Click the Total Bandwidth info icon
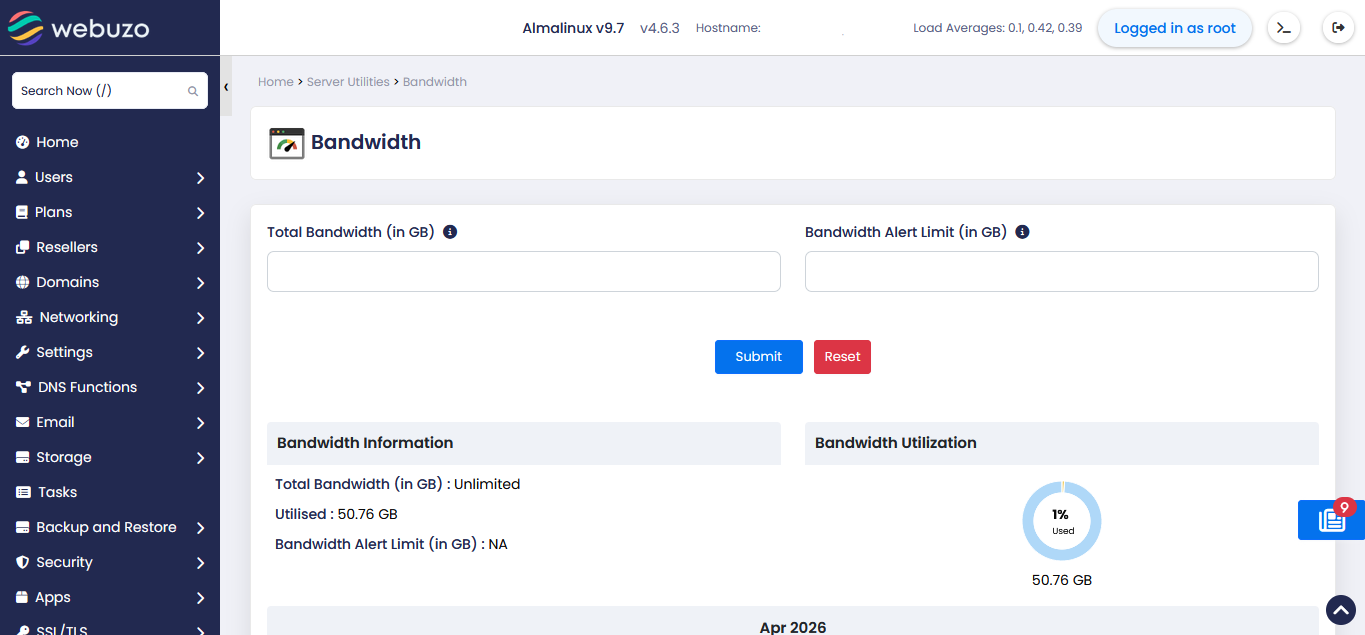1365x635 pixels. click(x=450, y=232)
